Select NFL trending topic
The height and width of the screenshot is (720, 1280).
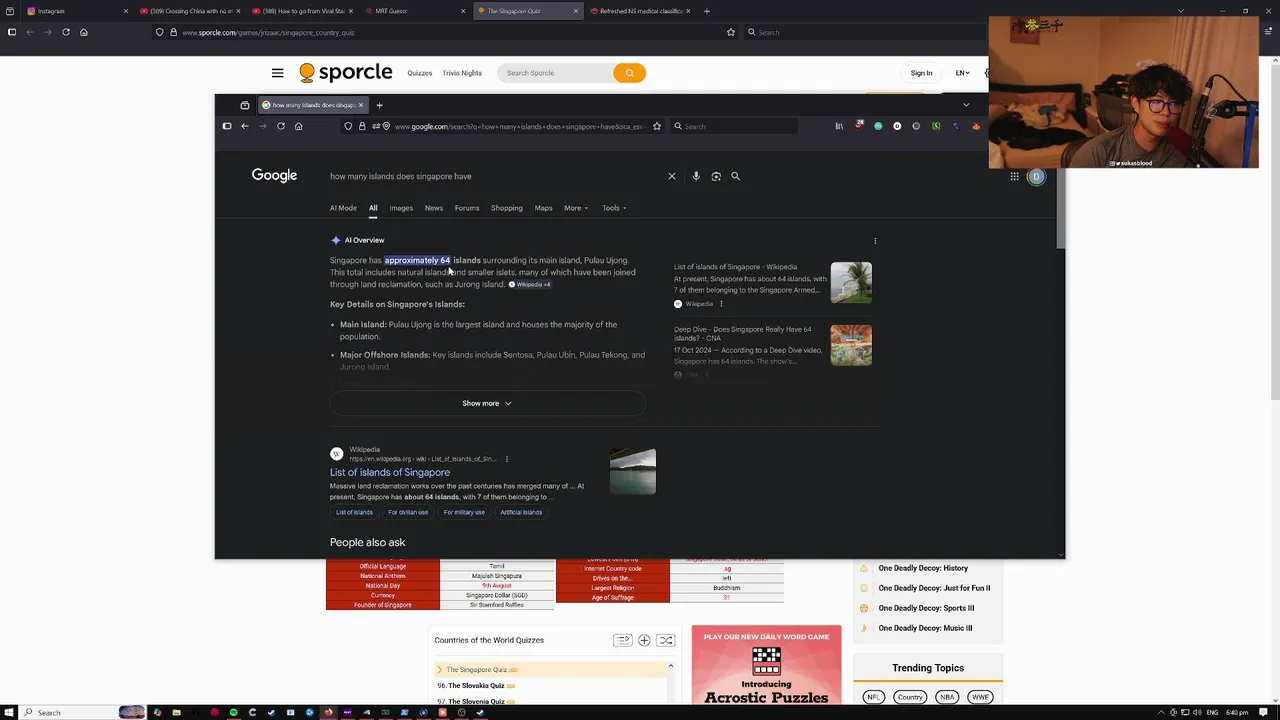(x=874, y=697)
